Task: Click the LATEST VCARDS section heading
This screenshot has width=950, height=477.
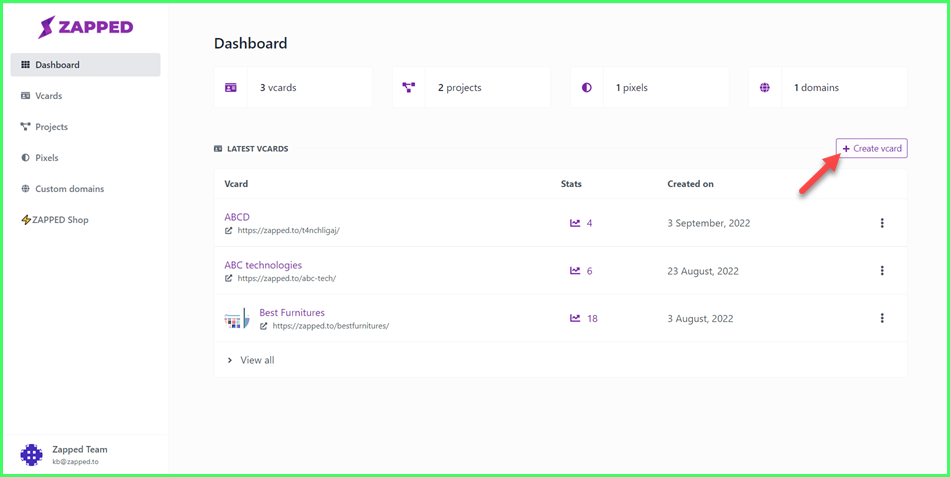Action: (x=257, y=148)
